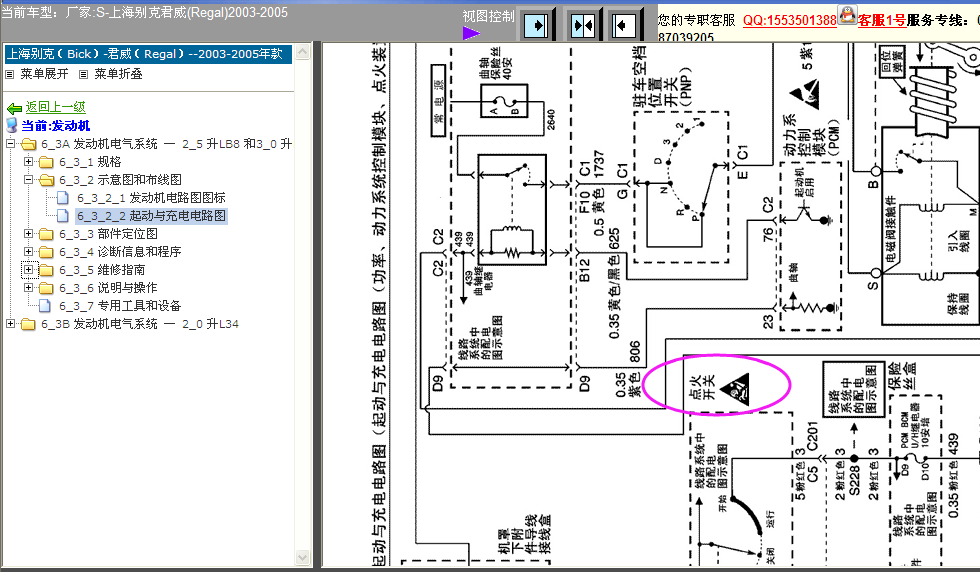Click the 保险丝盒 label in diagram
The image size is (980, 572).
[902, 375]
